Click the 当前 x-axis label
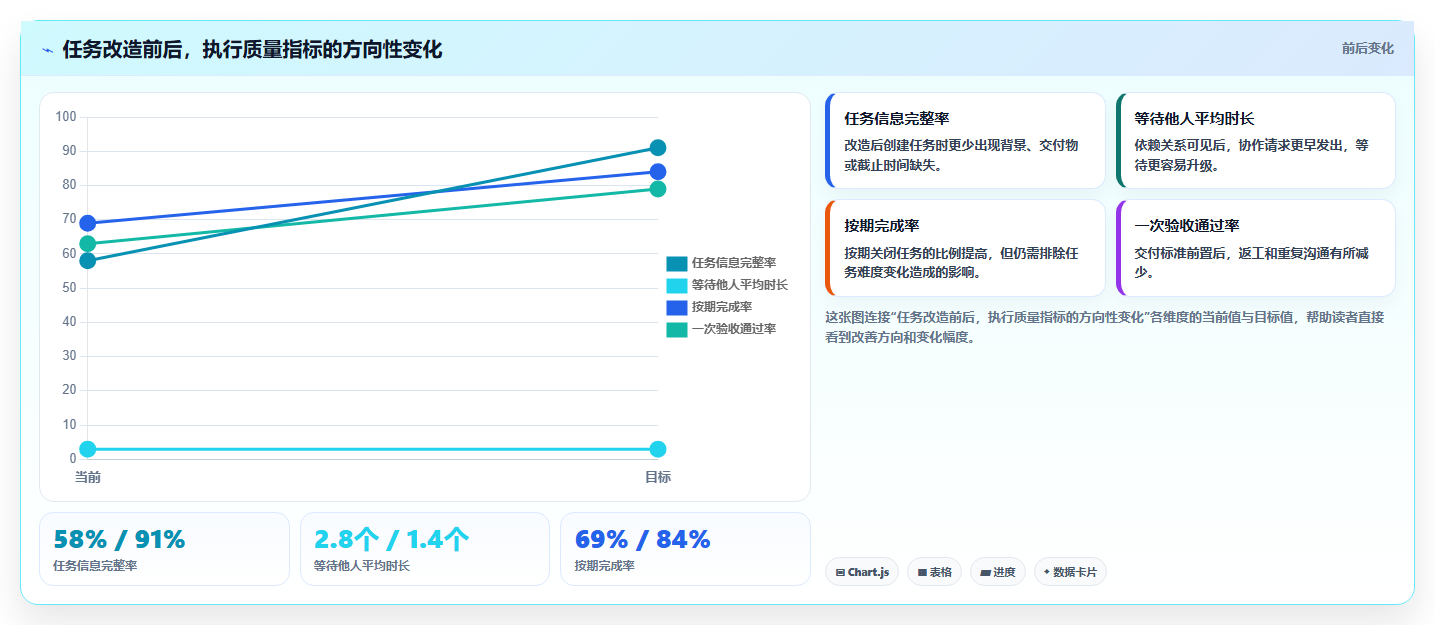Viewport: 1435px width, 625px height. [x=88, y=477]
